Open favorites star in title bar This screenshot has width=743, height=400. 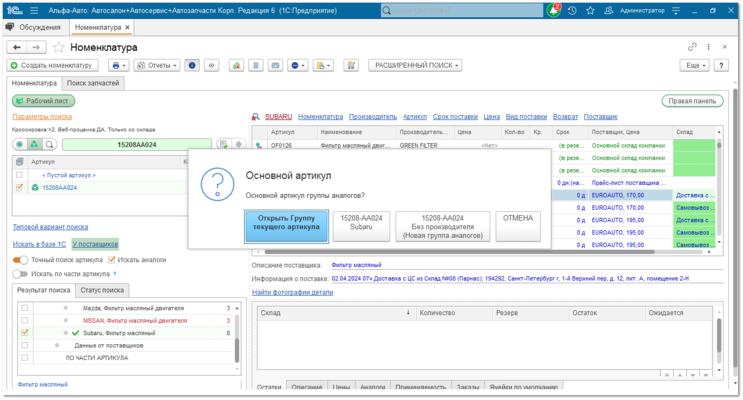coord(590,10)
